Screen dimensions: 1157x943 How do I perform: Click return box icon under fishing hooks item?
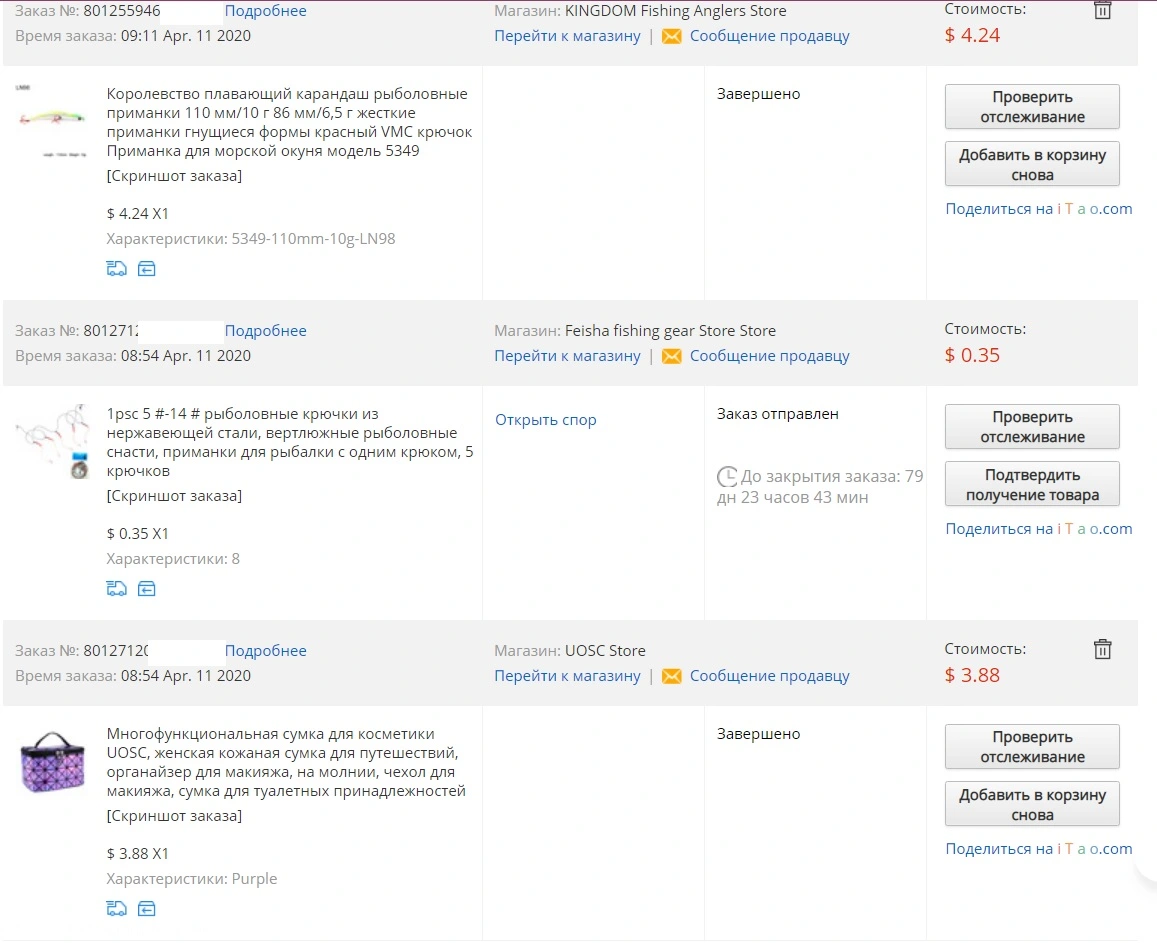point(147,589)
